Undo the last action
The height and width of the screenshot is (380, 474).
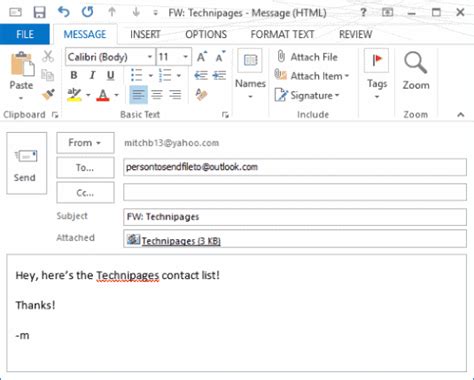(63, 12)
